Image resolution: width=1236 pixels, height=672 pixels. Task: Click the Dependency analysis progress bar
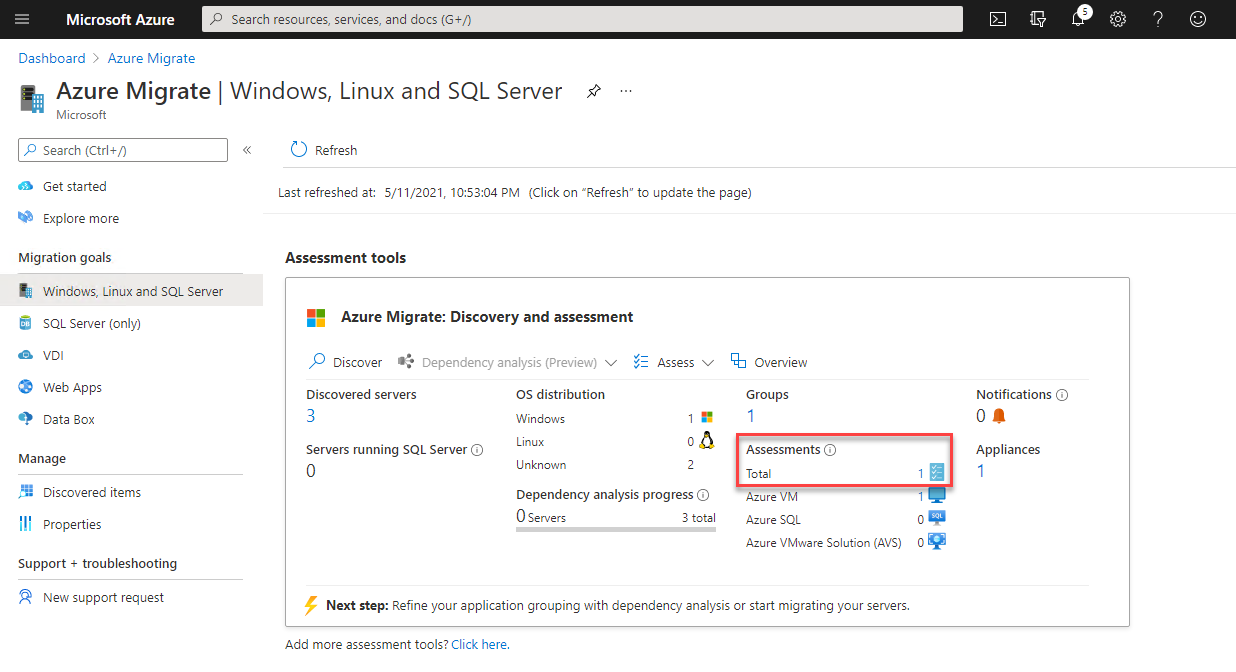[616, 529]
